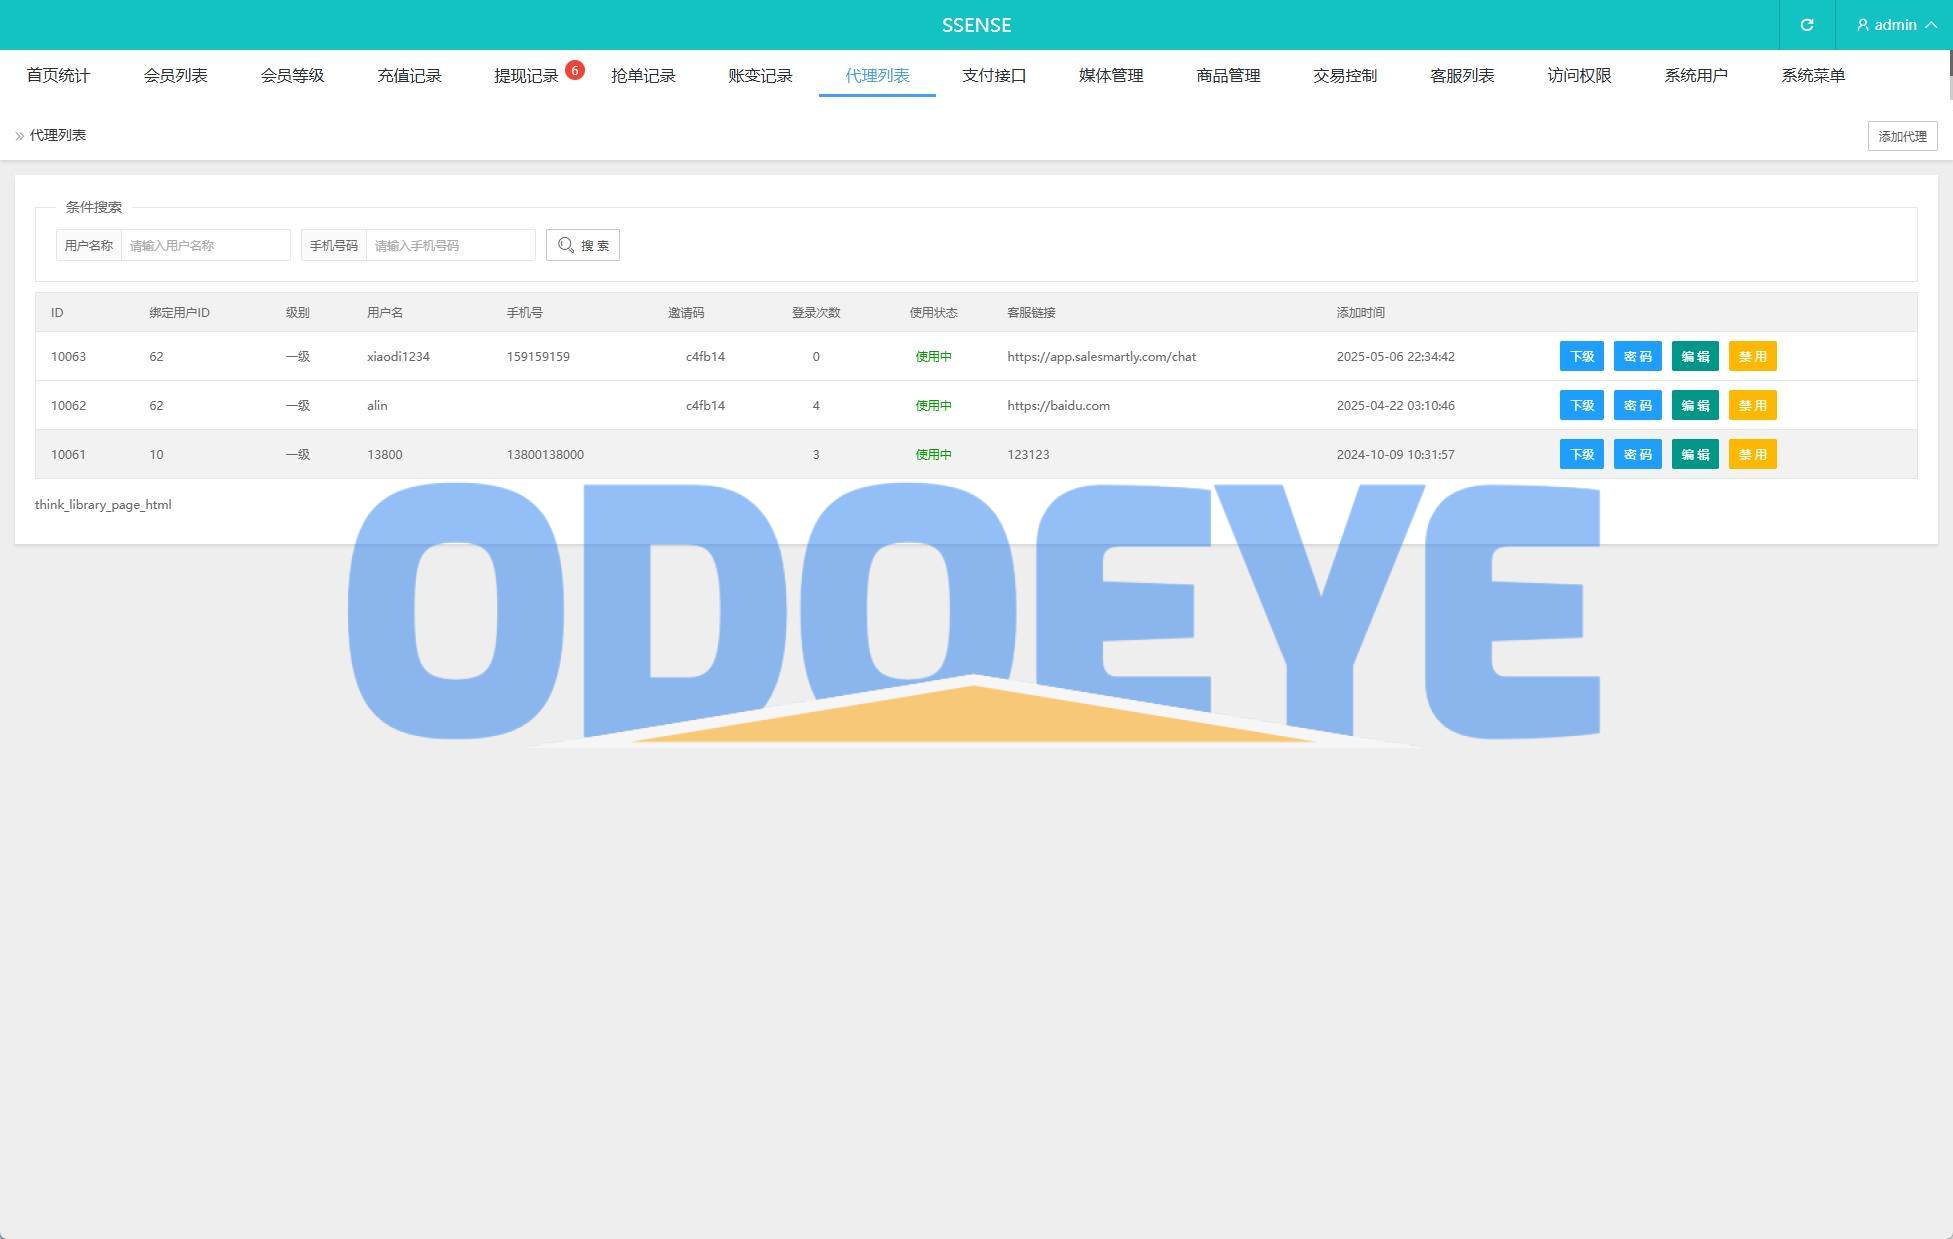Click the baidu.com customer service link

[x=1058, y=405]
